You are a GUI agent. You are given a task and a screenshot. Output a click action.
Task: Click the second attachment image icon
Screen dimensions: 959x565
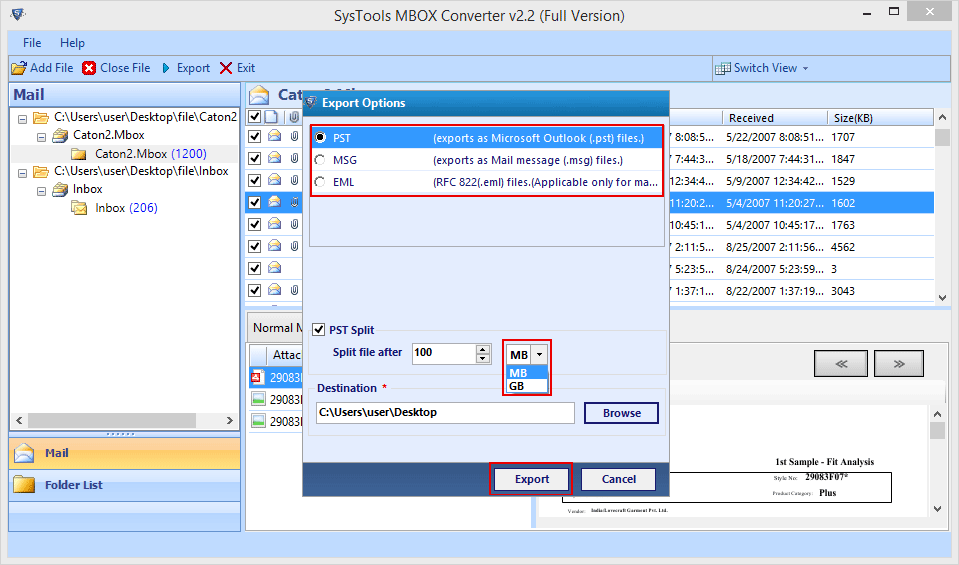tap(259, 399)
